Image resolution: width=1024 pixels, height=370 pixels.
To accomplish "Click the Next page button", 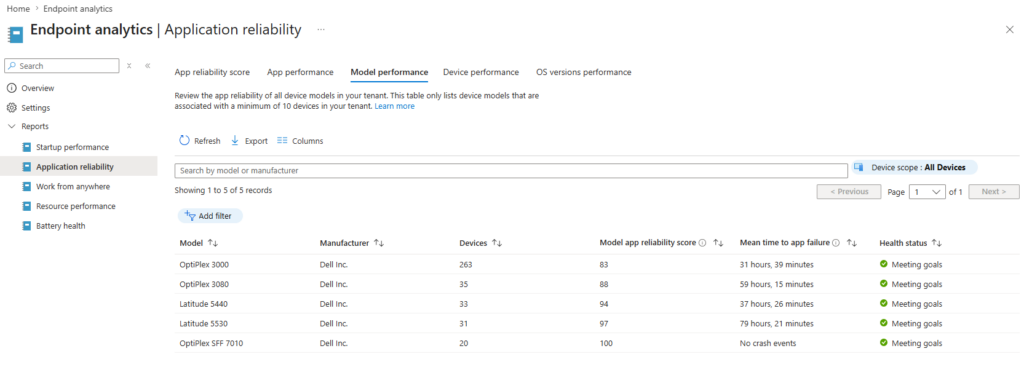I will coord(994,192).
